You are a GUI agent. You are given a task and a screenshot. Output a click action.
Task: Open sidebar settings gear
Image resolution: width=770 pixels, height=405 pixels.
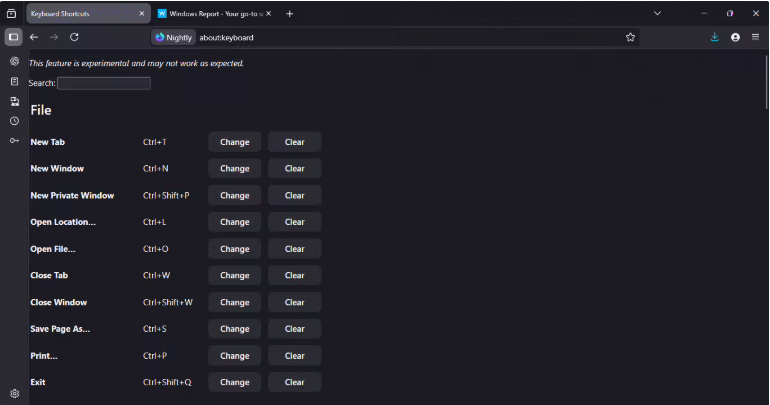click(14, 394)
